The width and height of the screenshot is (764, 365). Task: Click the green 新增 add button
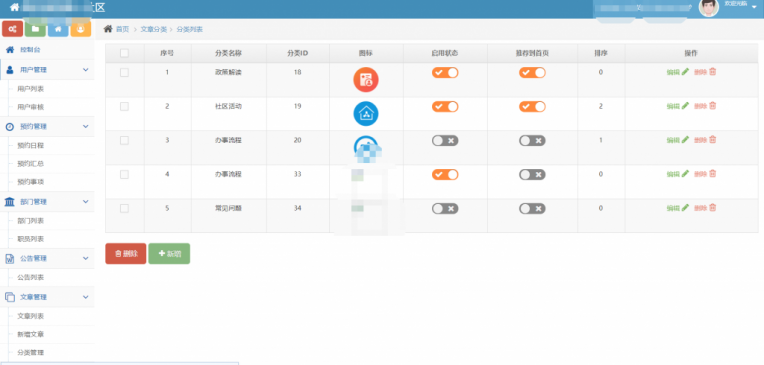pyautogui.click(x=169, y=253)
